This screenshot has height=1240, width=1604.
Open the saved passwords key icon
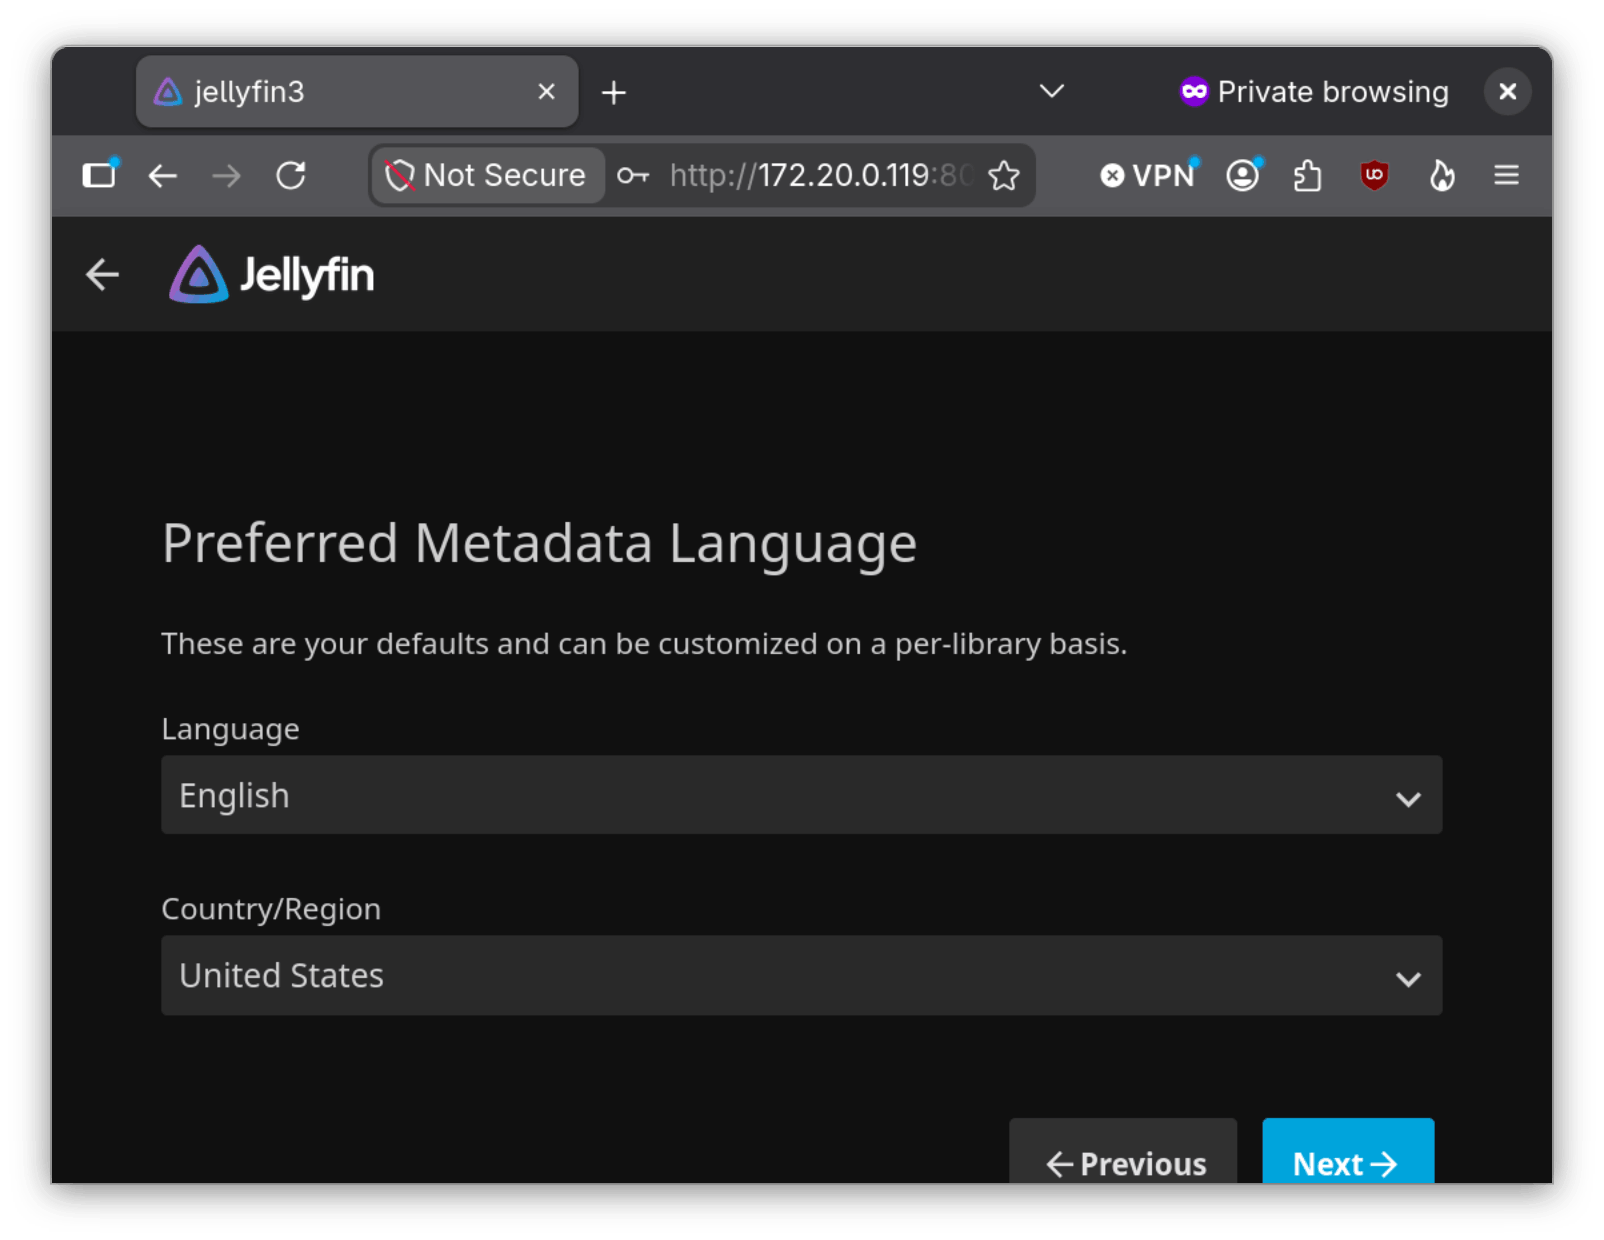[x=633, y=176]
